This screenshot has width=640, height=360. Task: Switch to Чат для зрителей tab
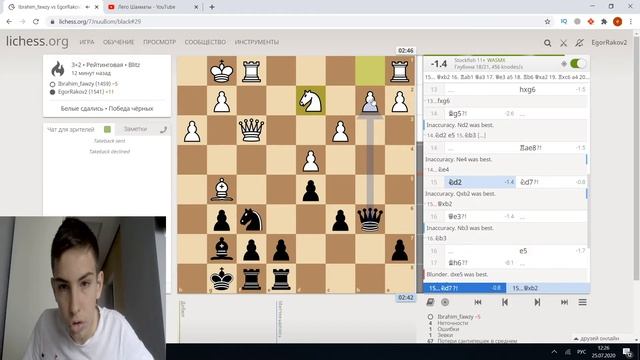click(x=71, y=129)
